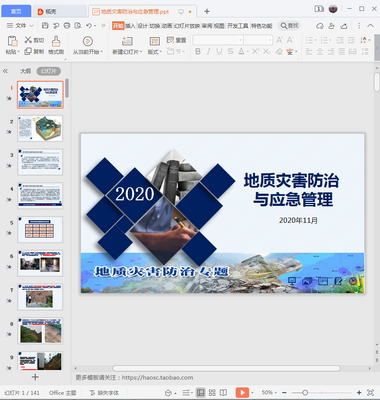380x400 pixels.
Task: Add a new slide with plus below thumbnails
Action: coord(35,377)
